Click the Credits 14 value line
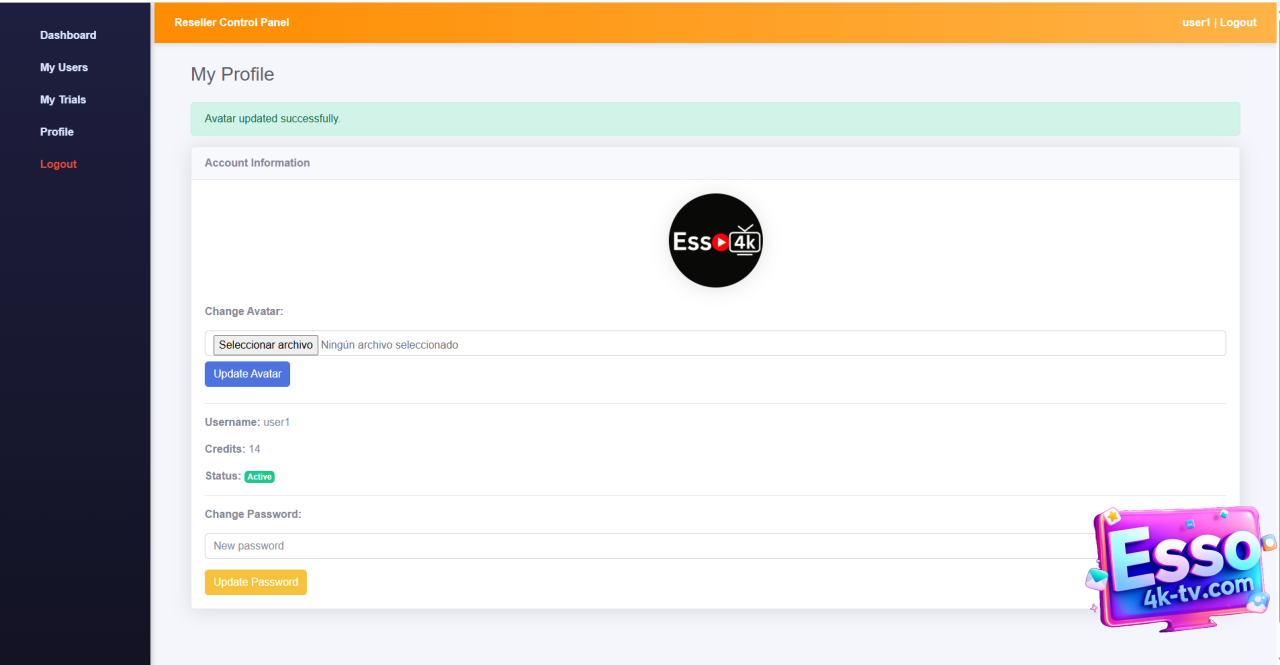Viewport: 1280px width, 665px height. pos(233,449)
